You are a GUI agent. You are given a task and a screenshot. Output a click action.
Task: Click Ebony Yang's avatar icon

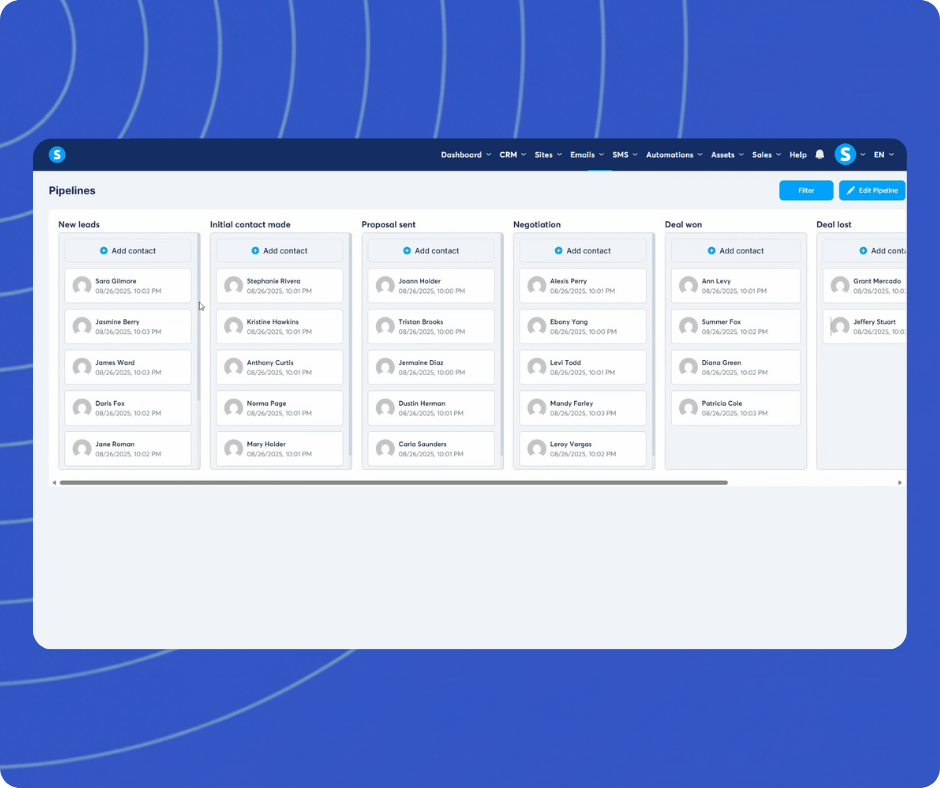(537, 326)
